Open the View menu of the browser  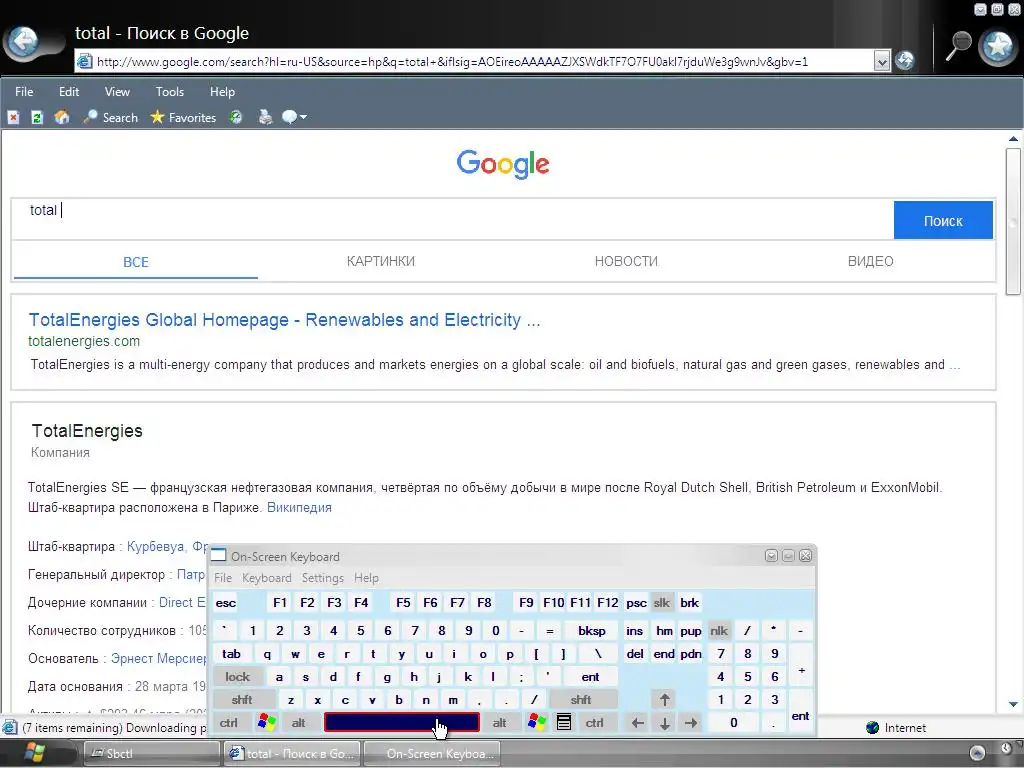click(117, 91)
